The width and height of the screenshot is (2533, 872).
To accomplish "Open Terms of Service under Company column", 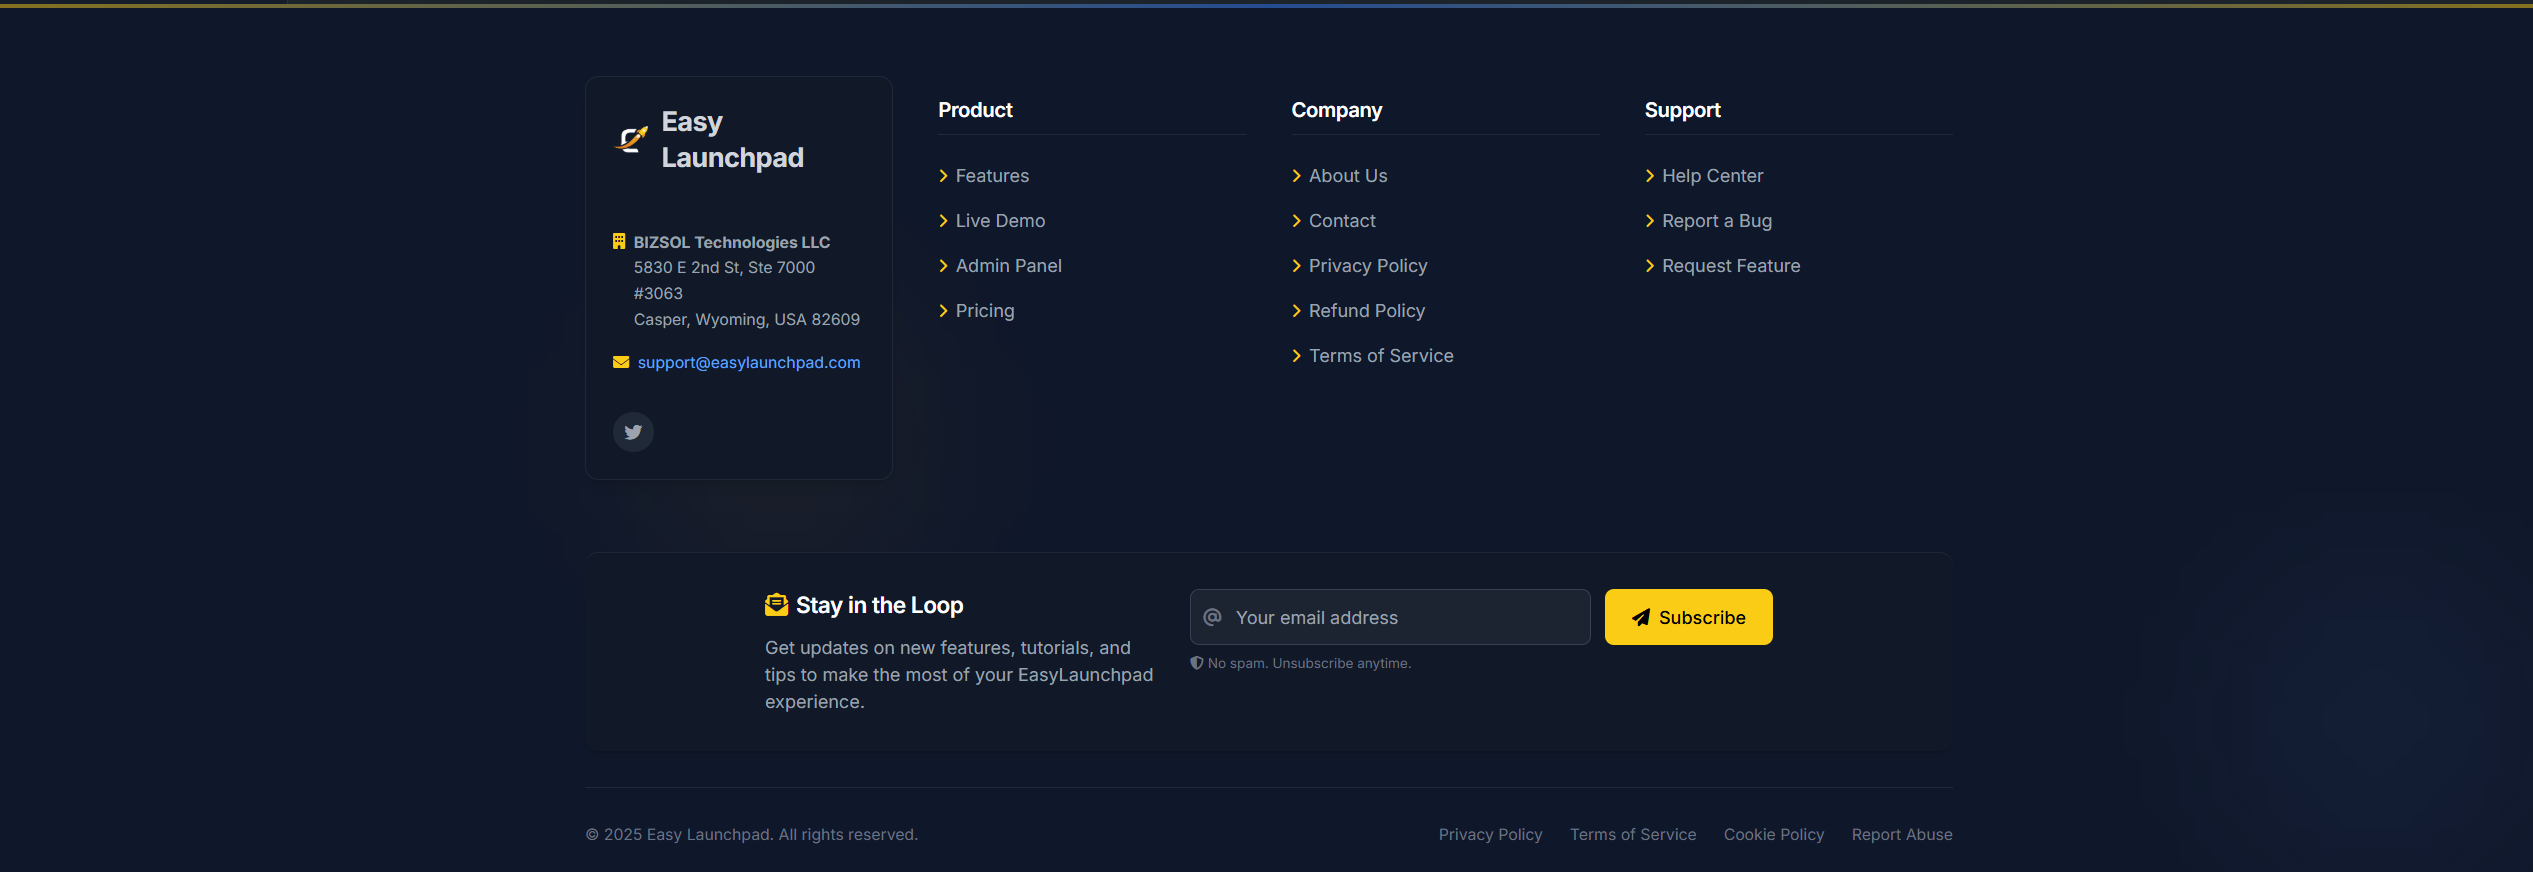I will coord(1381,356).
